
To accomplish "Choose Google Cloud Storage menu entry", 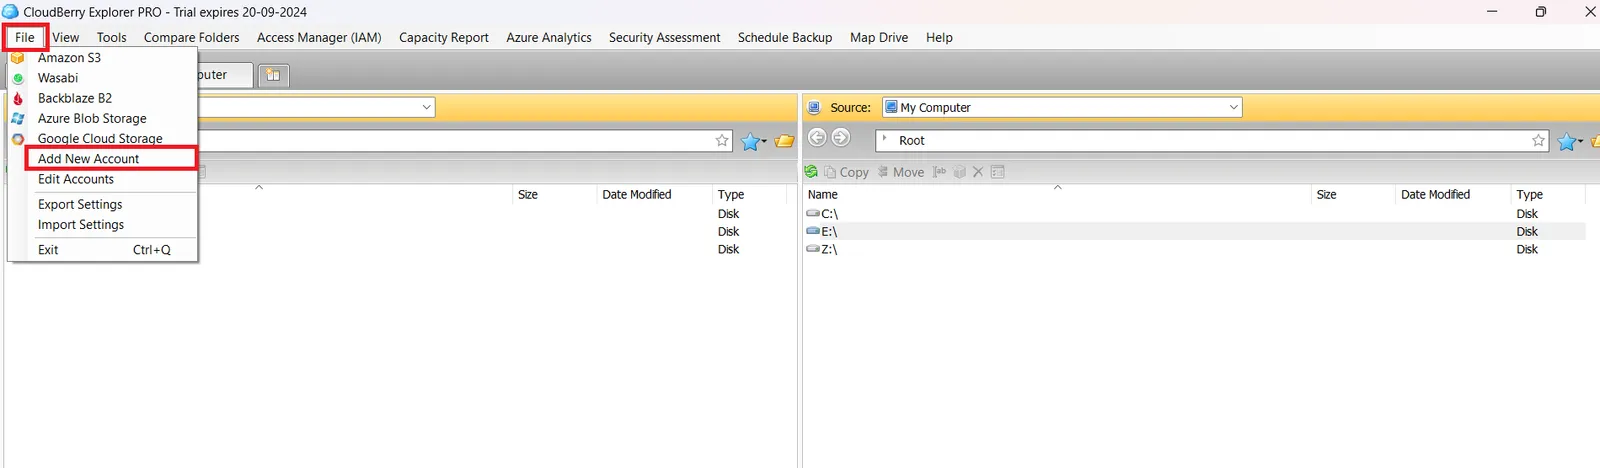I will (102, 138).
